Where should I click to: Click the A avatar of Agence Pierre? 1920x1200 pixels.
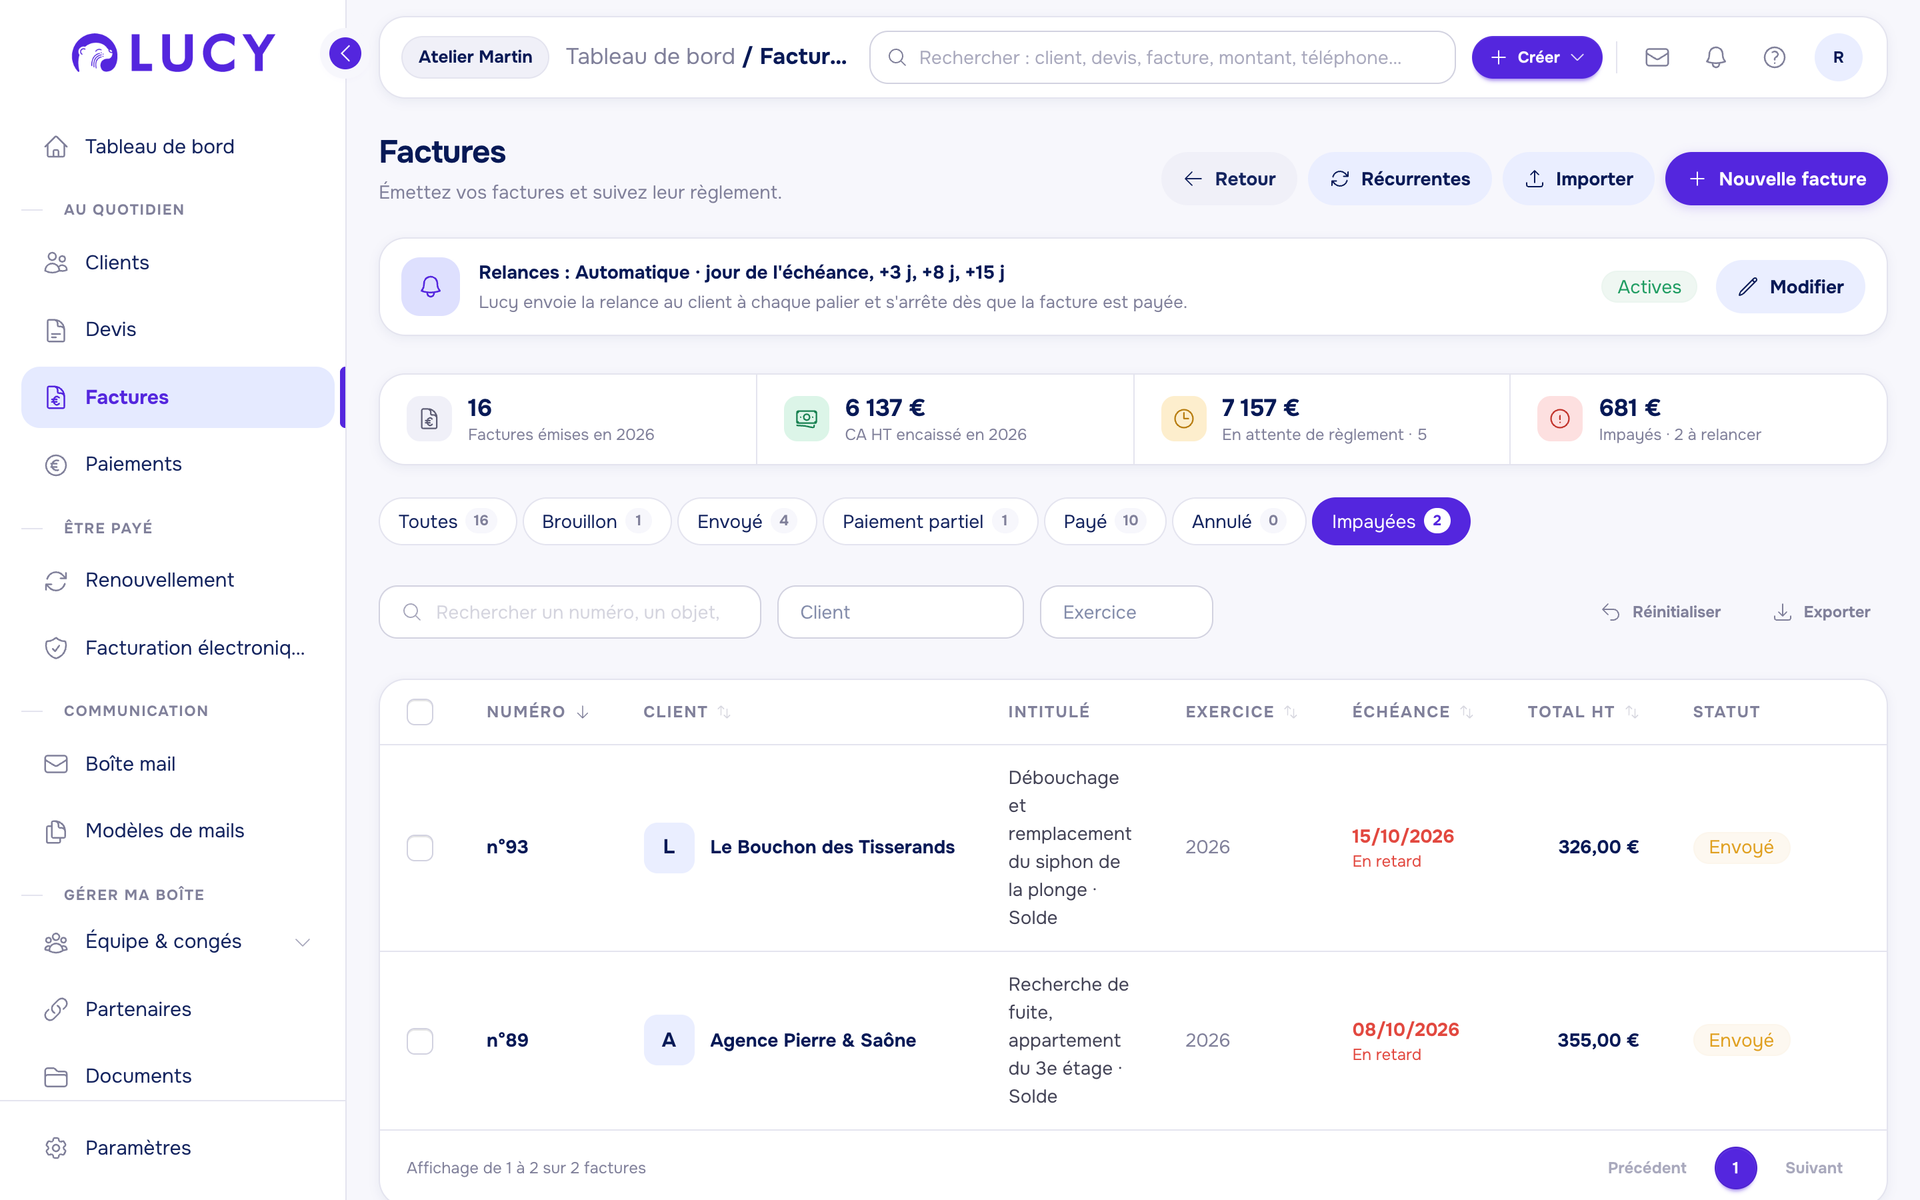click(669, 1040)
